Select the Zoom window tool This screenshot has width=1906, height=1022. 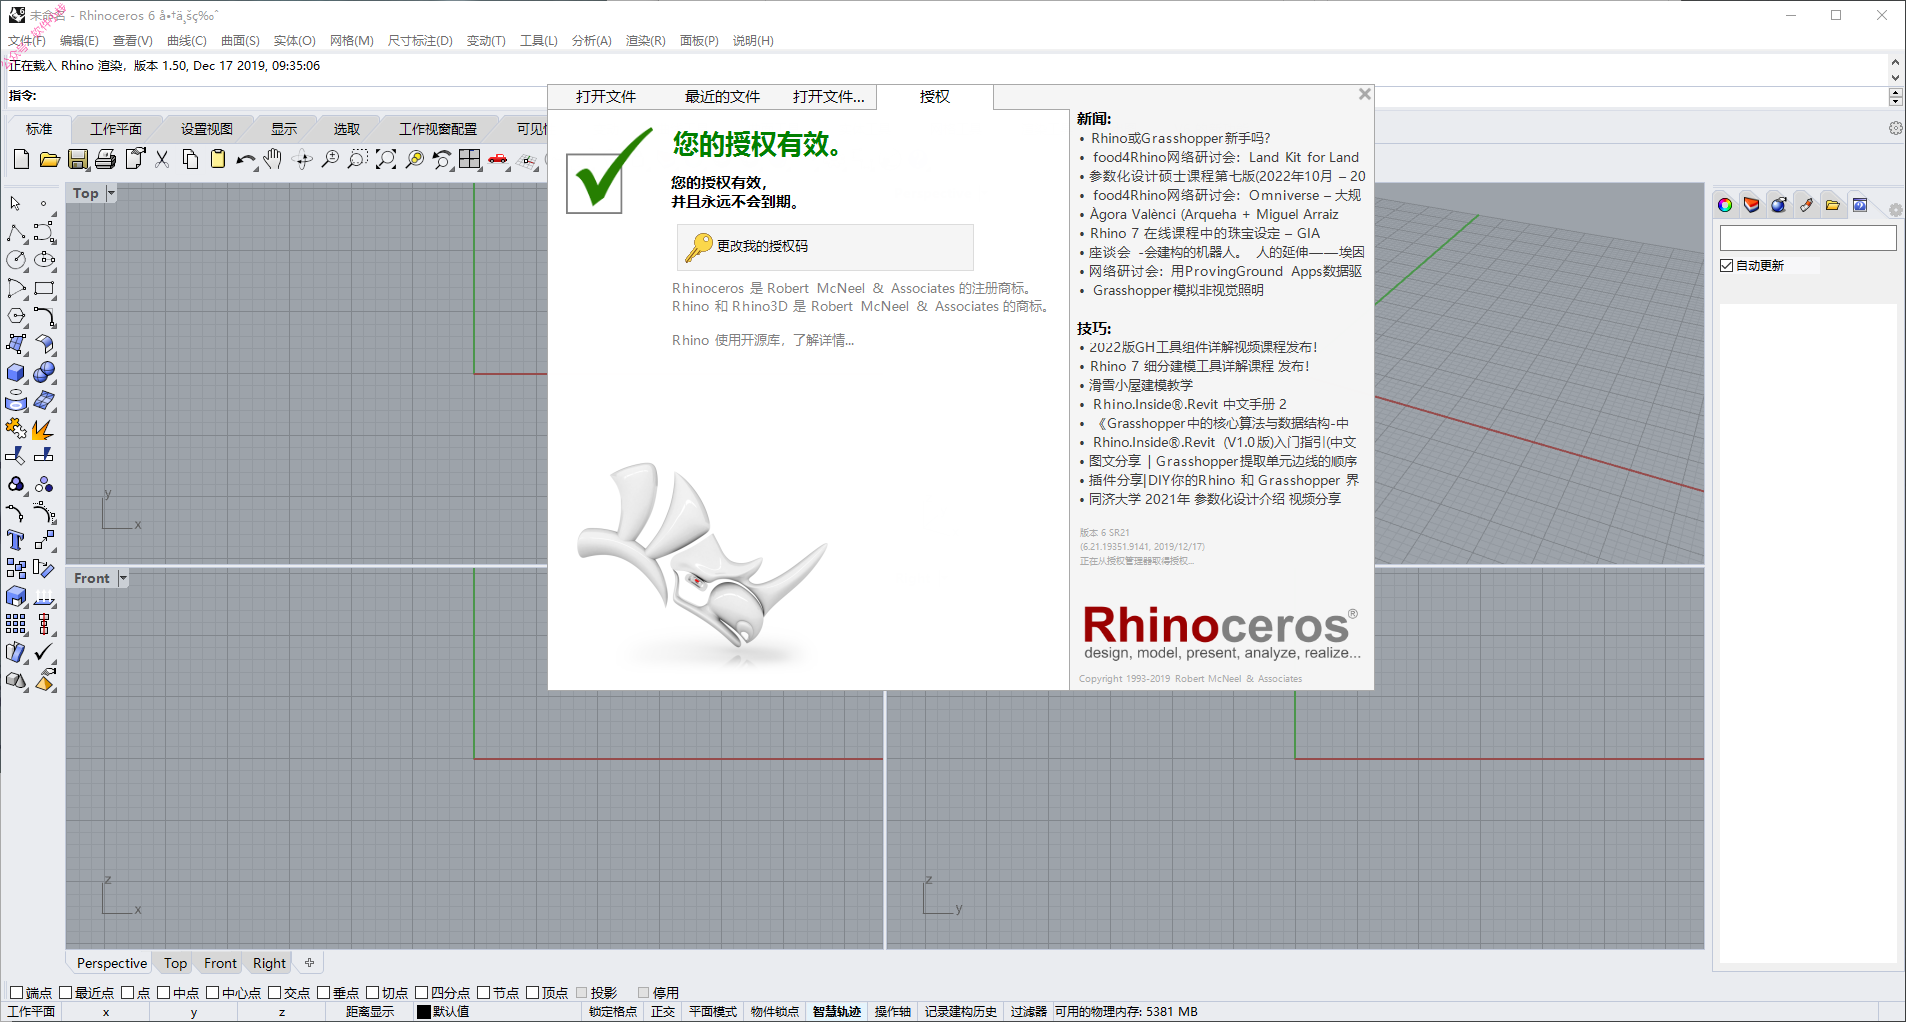click(358, 159)
